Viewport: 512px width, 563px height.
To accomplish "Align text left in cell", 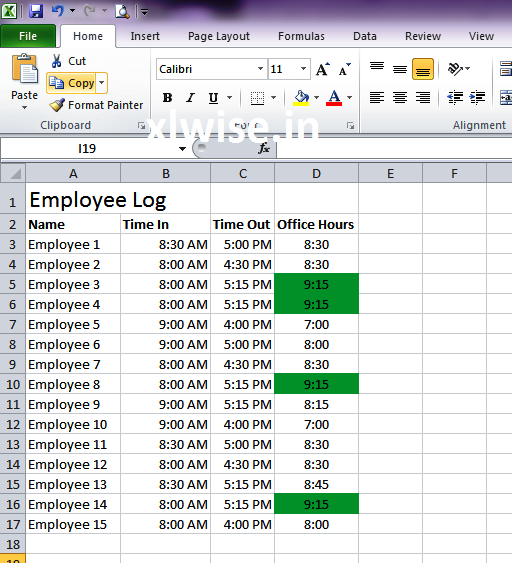I will tap(377, 97).
